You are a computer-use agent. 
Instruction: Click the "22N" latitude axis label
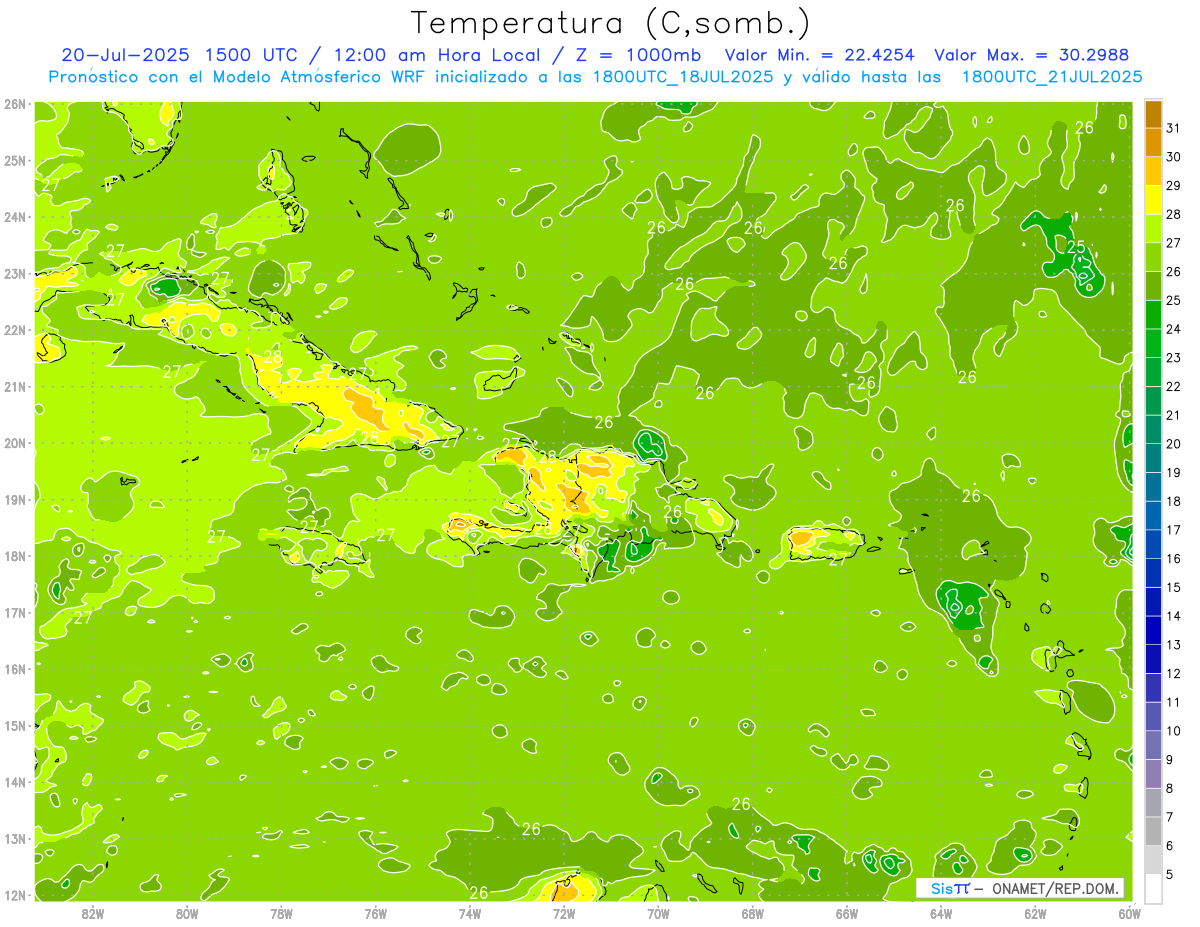[x=15, y=330]
